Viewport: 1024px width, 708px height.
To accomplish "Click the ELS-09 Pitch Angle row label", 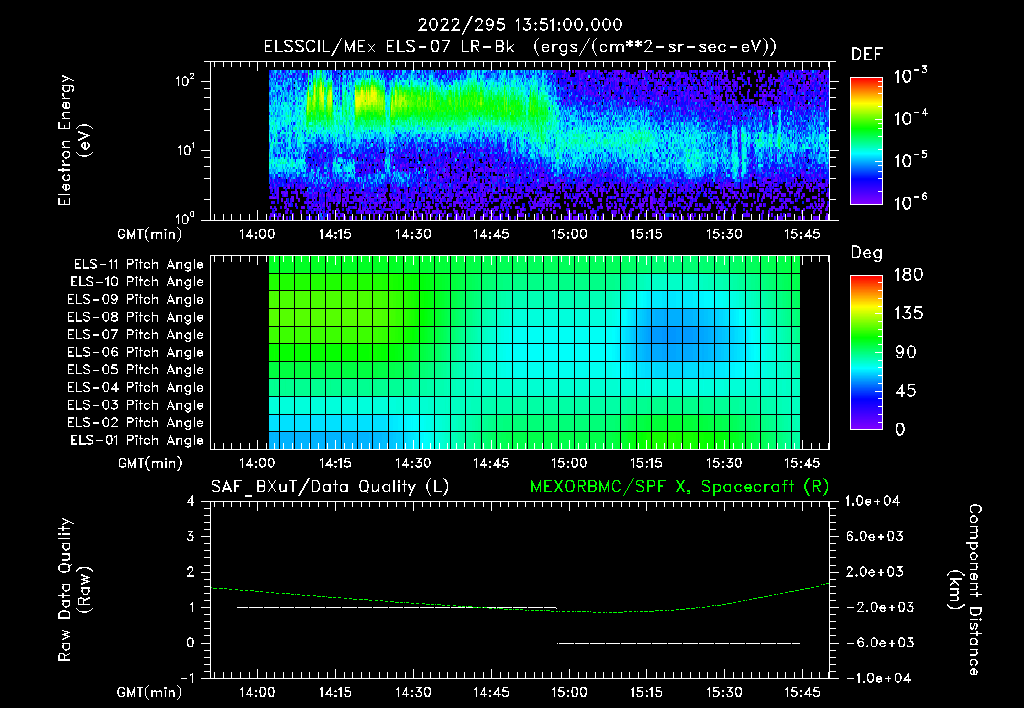I will click(136, 300).
